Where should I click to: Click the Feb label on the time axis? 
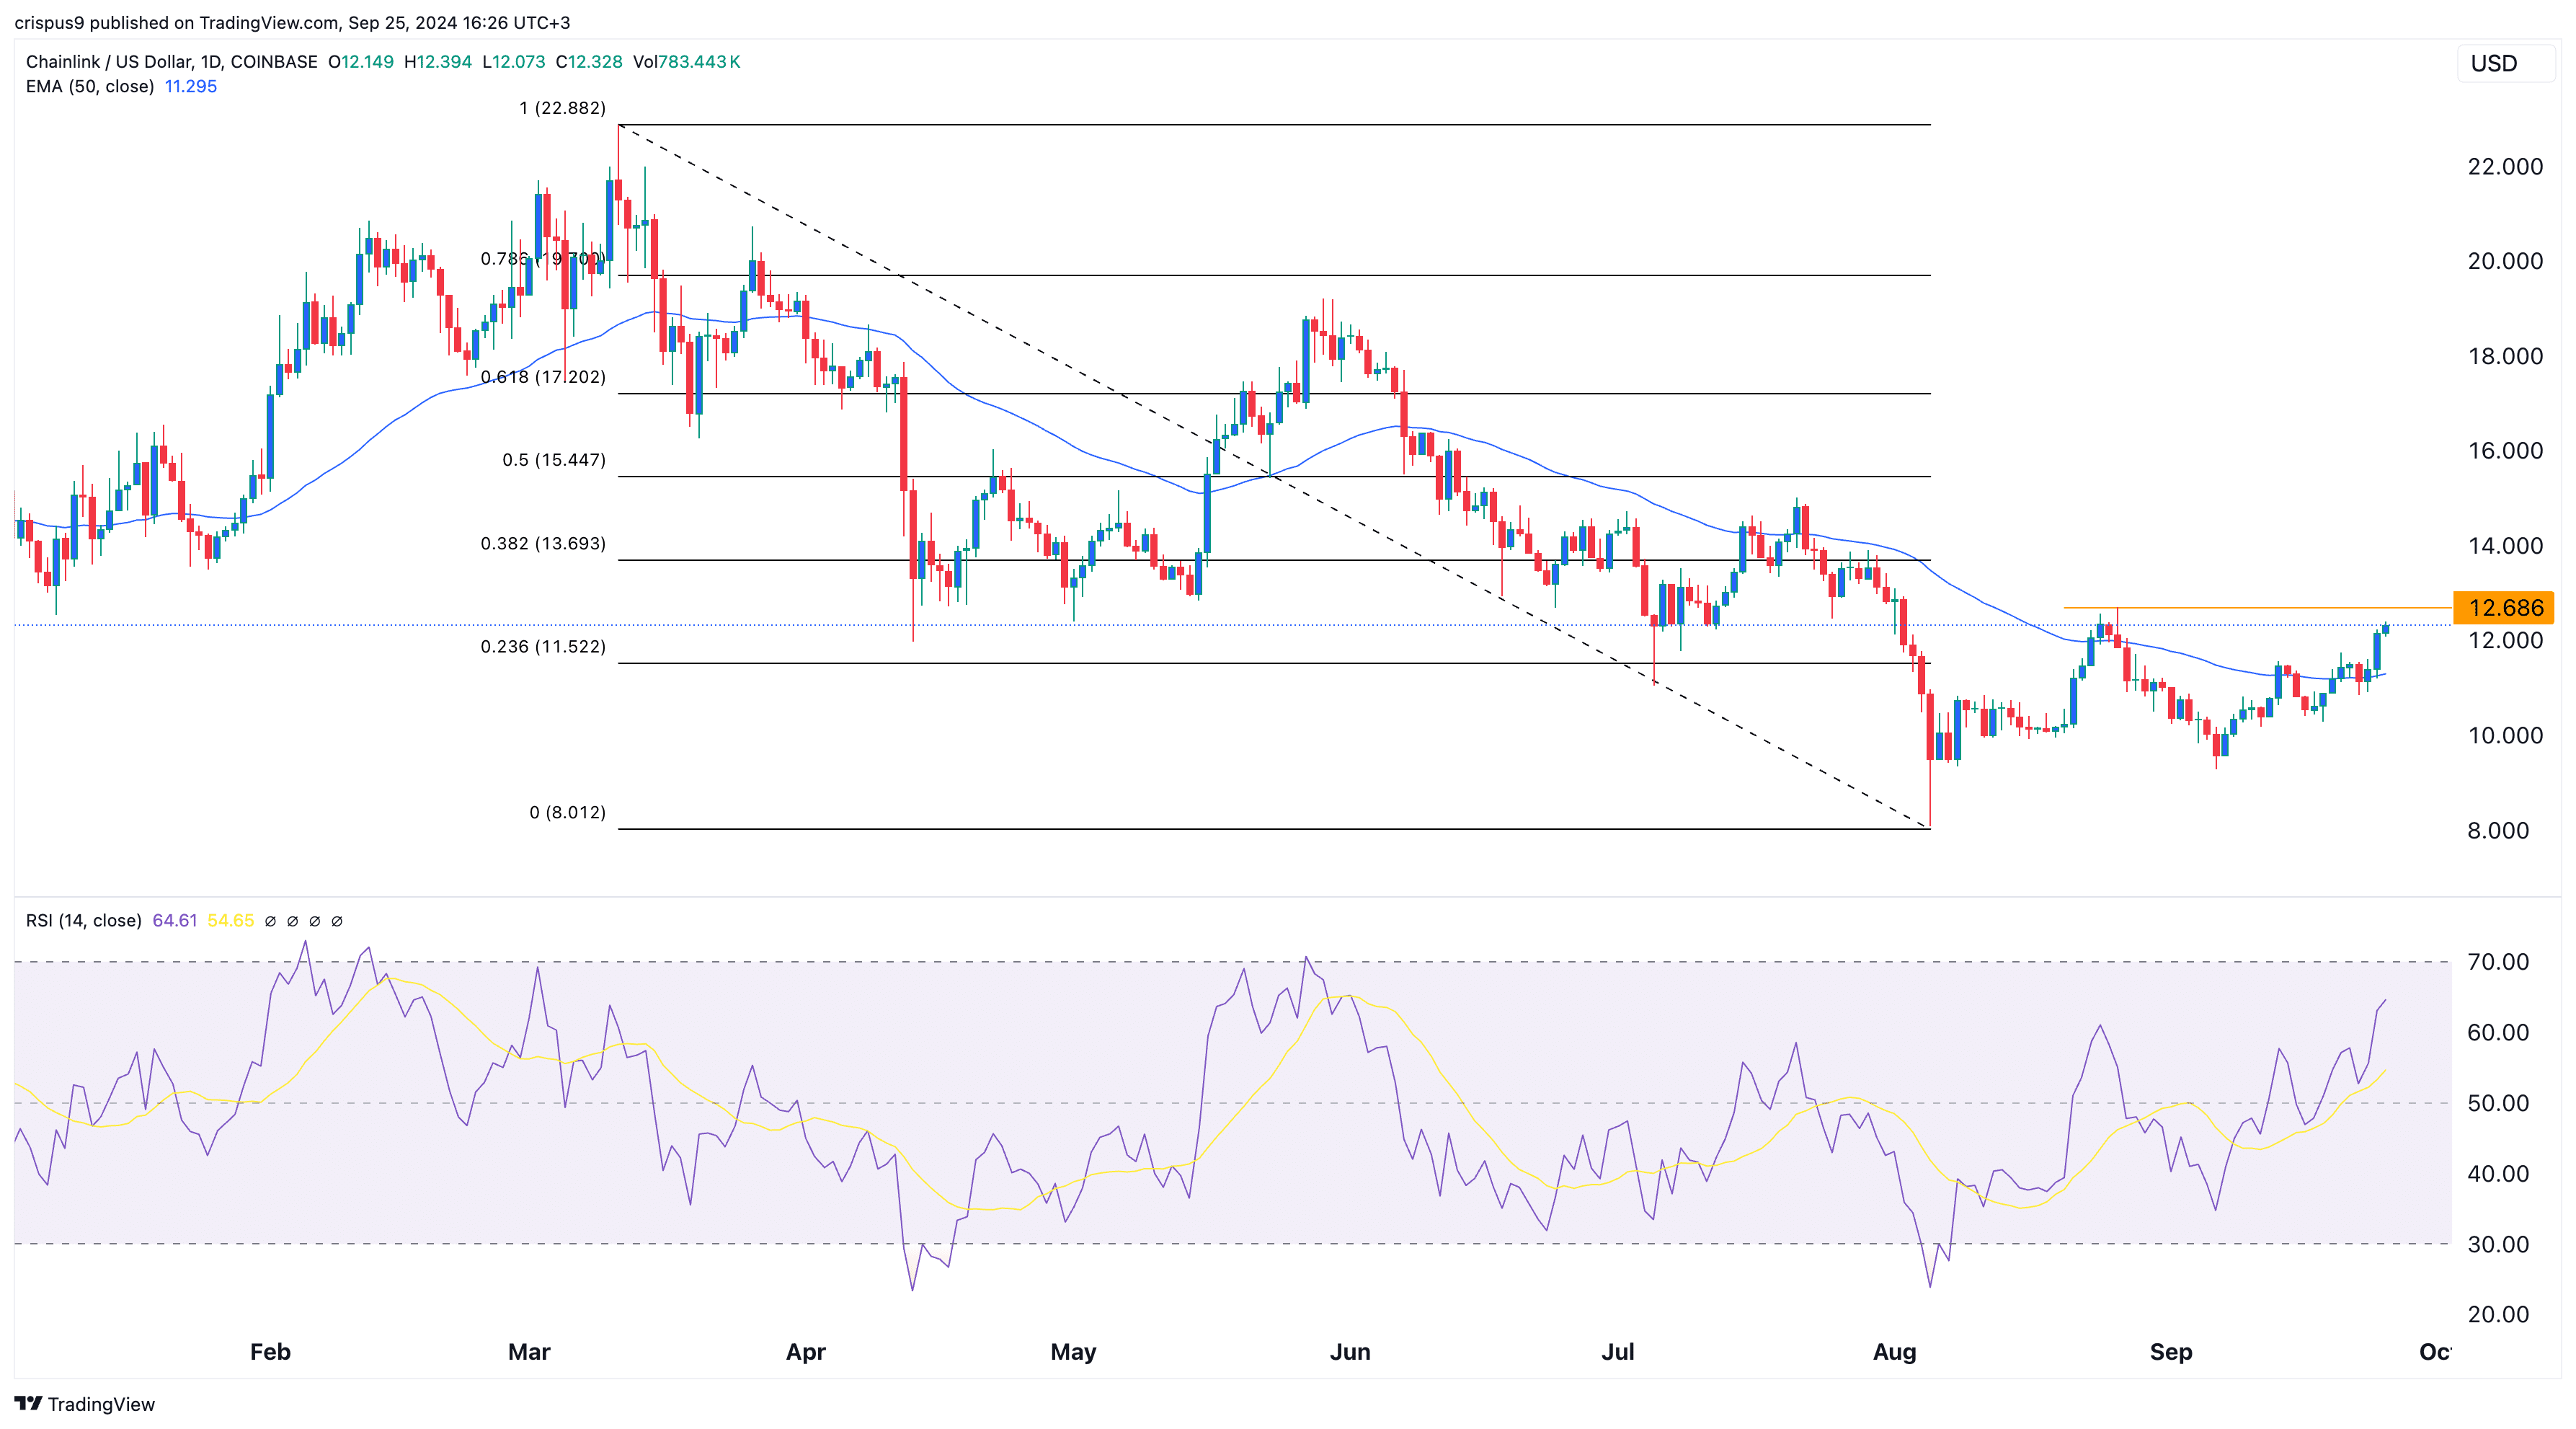tap(270, 1352)
